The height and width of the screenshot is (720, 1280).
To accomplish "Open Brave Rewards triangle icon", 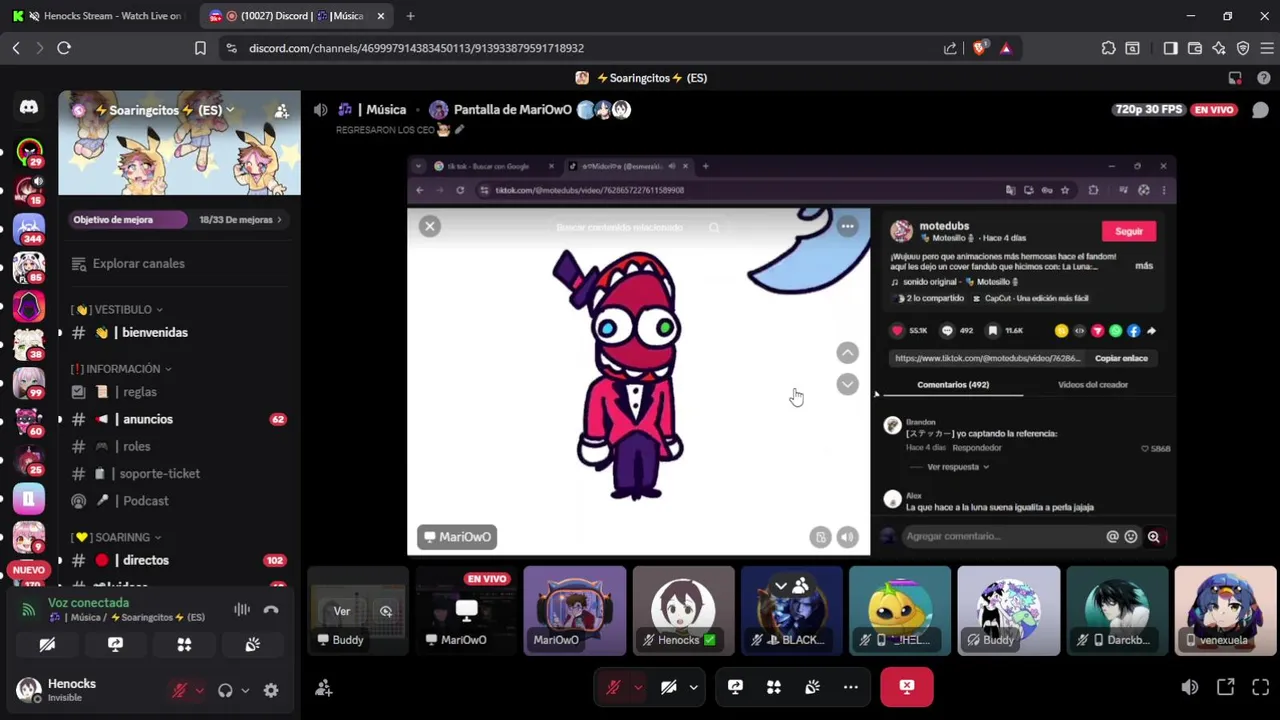I will point(1006,48).
